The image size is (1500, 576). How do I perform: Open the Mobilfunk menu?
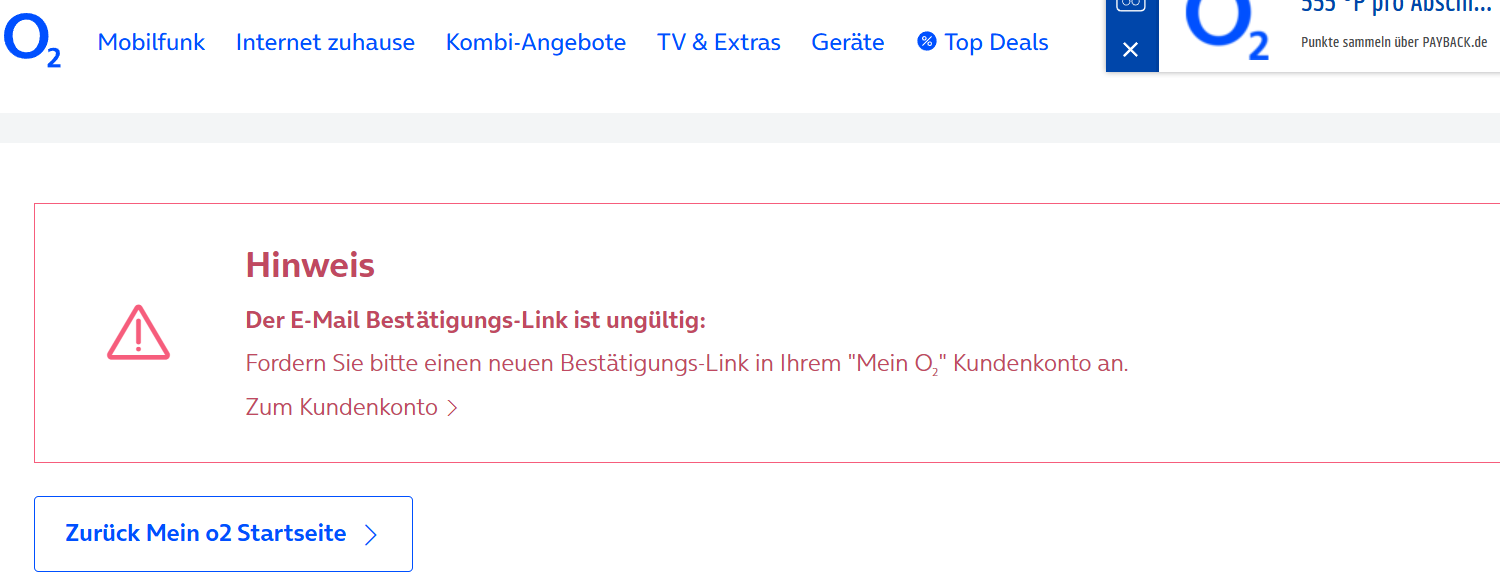151,42
